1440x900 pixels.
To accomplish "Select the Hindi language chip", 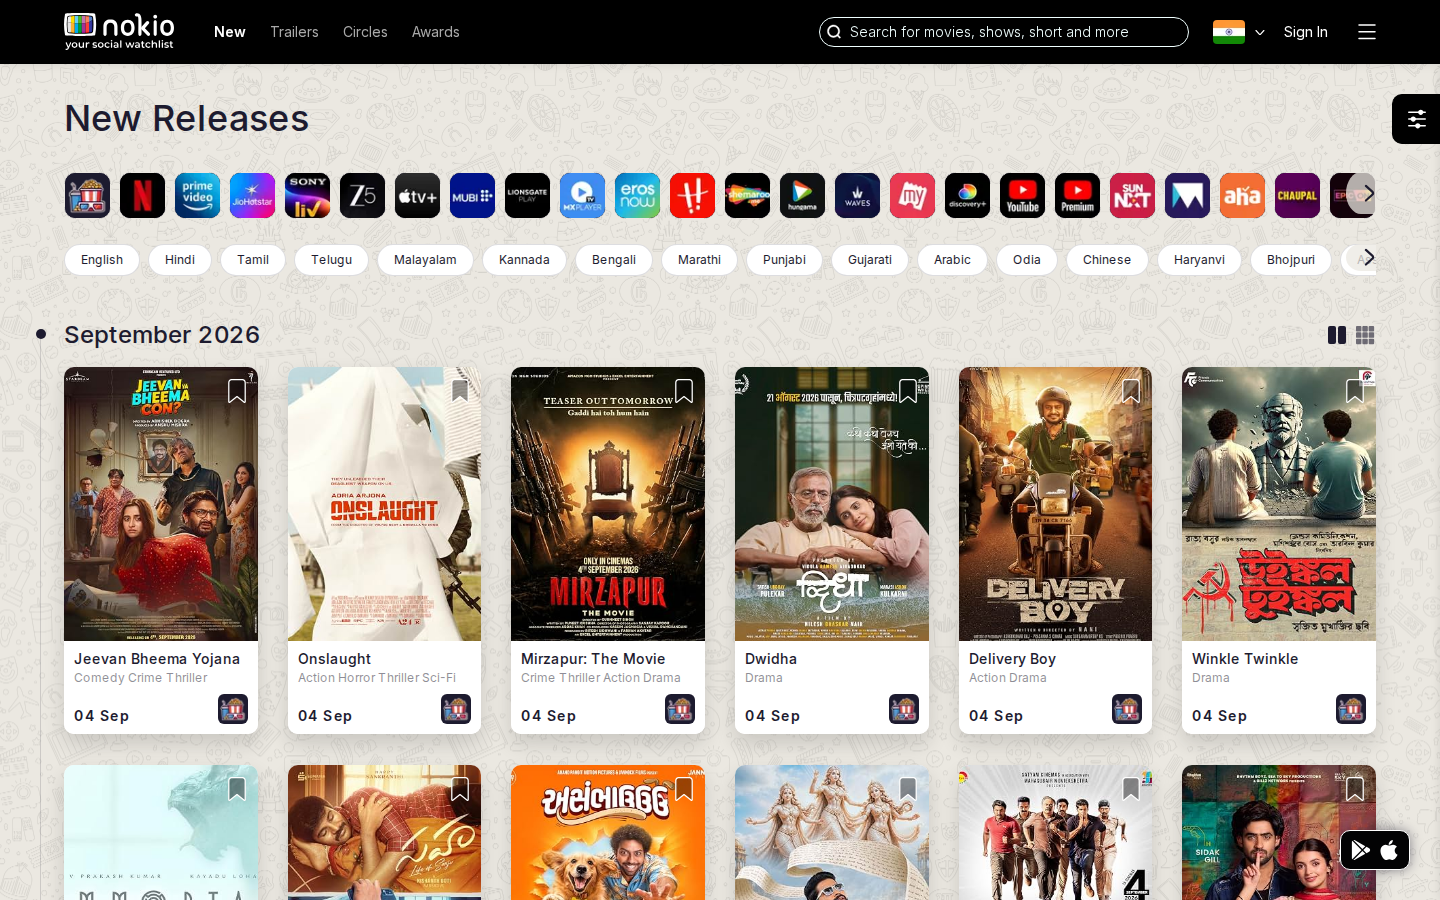I will [180, 260].
